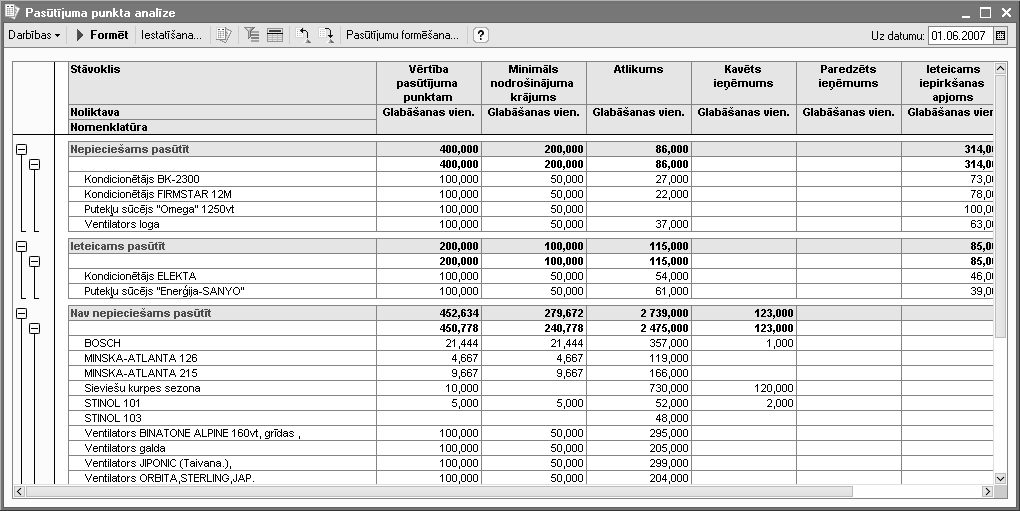Click the tree grouping icon in toolbar
Screen dimensions: 1020x511
click(x=251, y=35)
